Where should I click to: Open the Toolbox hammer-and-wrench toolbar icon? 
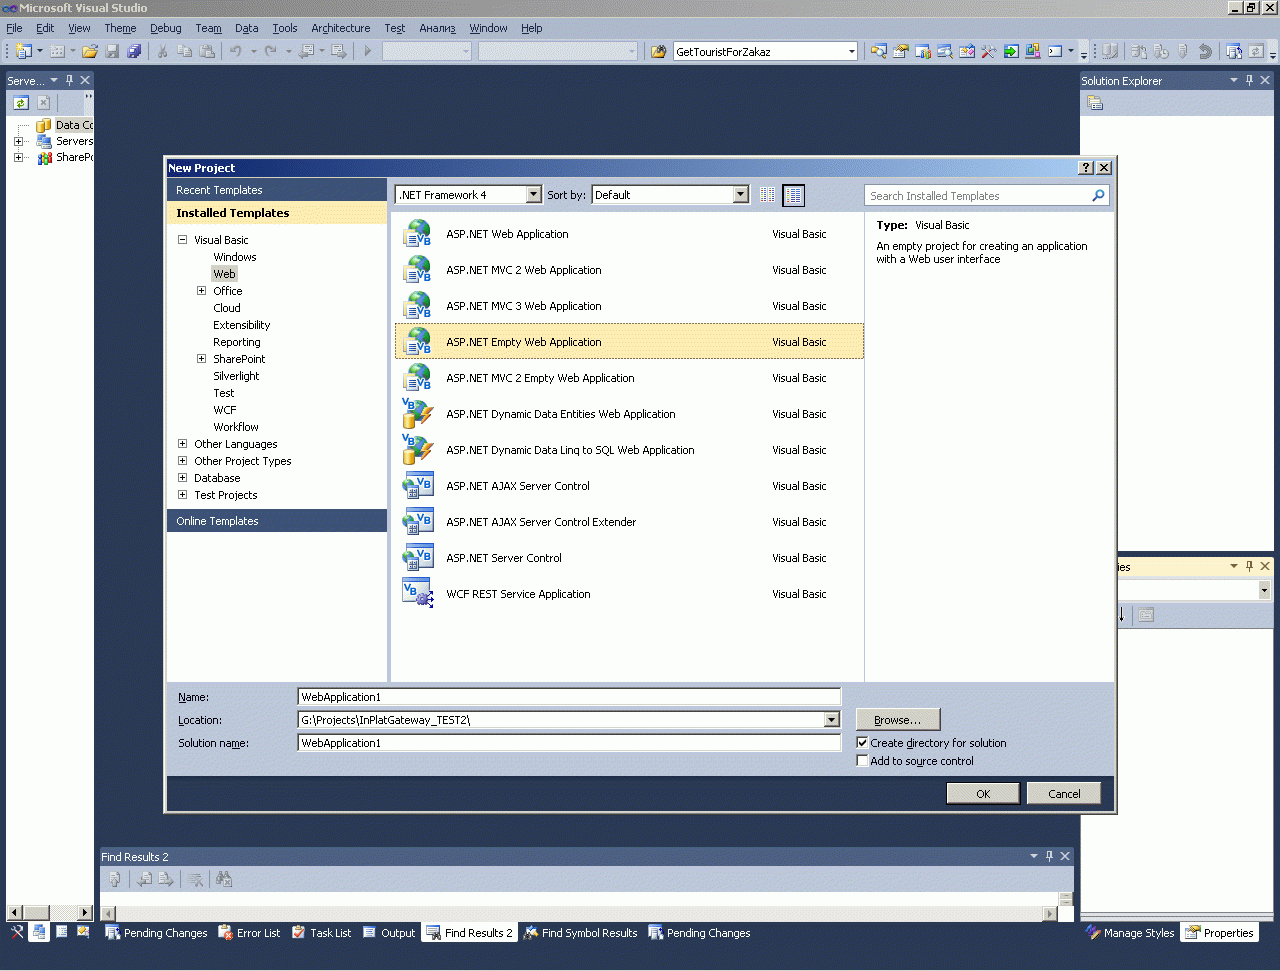click(x=989, y=51)
